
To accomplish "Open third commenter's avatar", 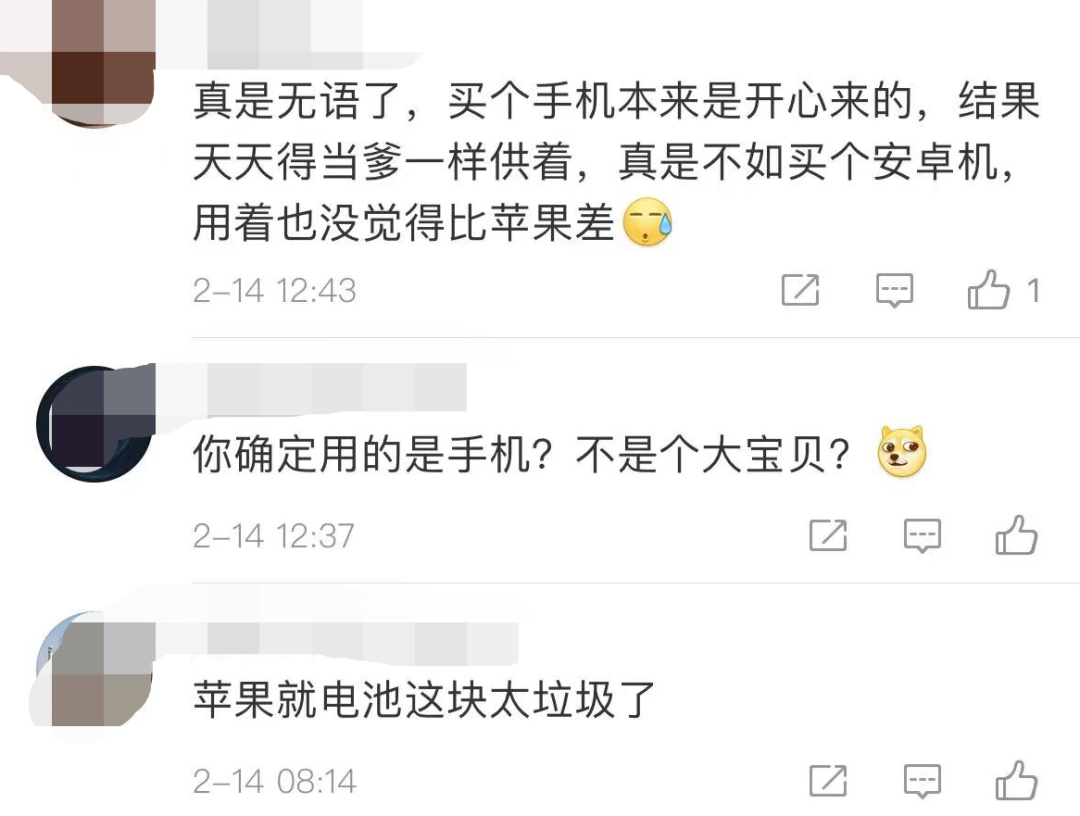I will (x=95, y=668).
